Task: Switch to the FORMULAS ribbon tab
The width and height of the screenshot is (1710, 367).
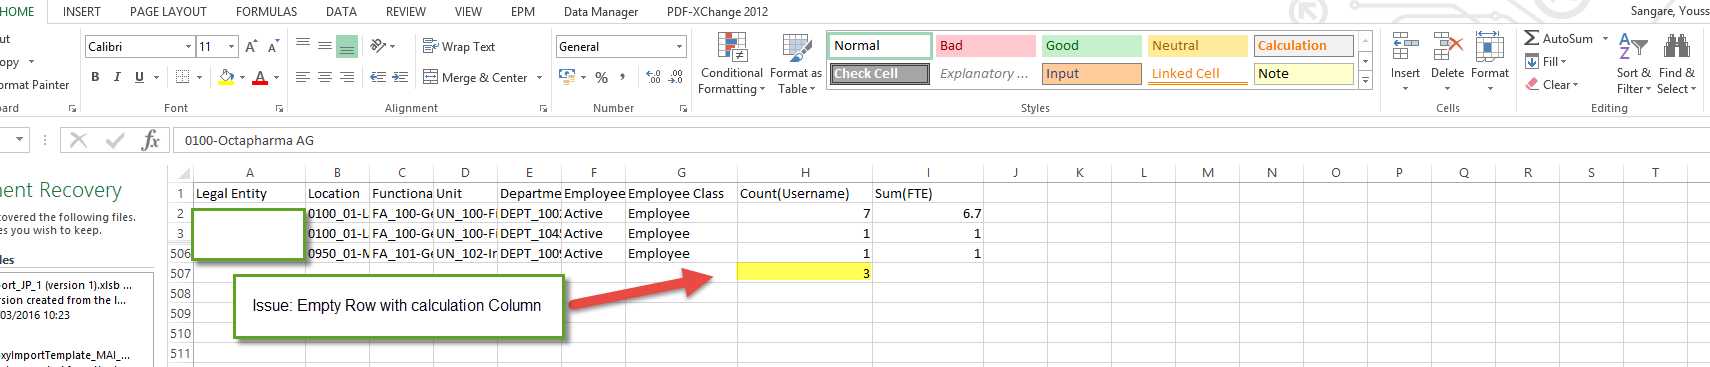Action: click(x=266, y=12)
